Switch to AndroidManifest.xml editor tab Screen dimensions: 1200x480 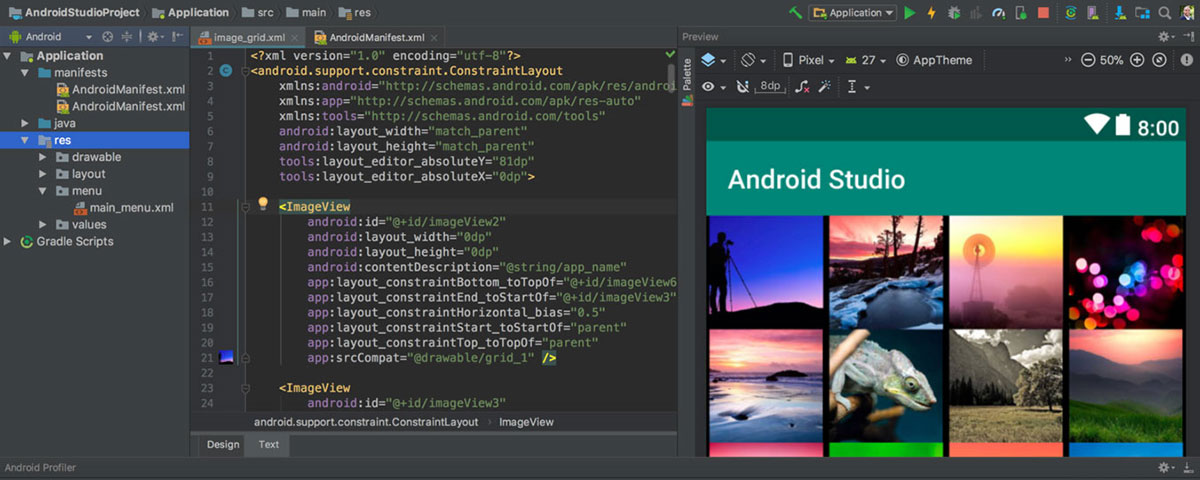pyautogui.click(x=376, y=37)
